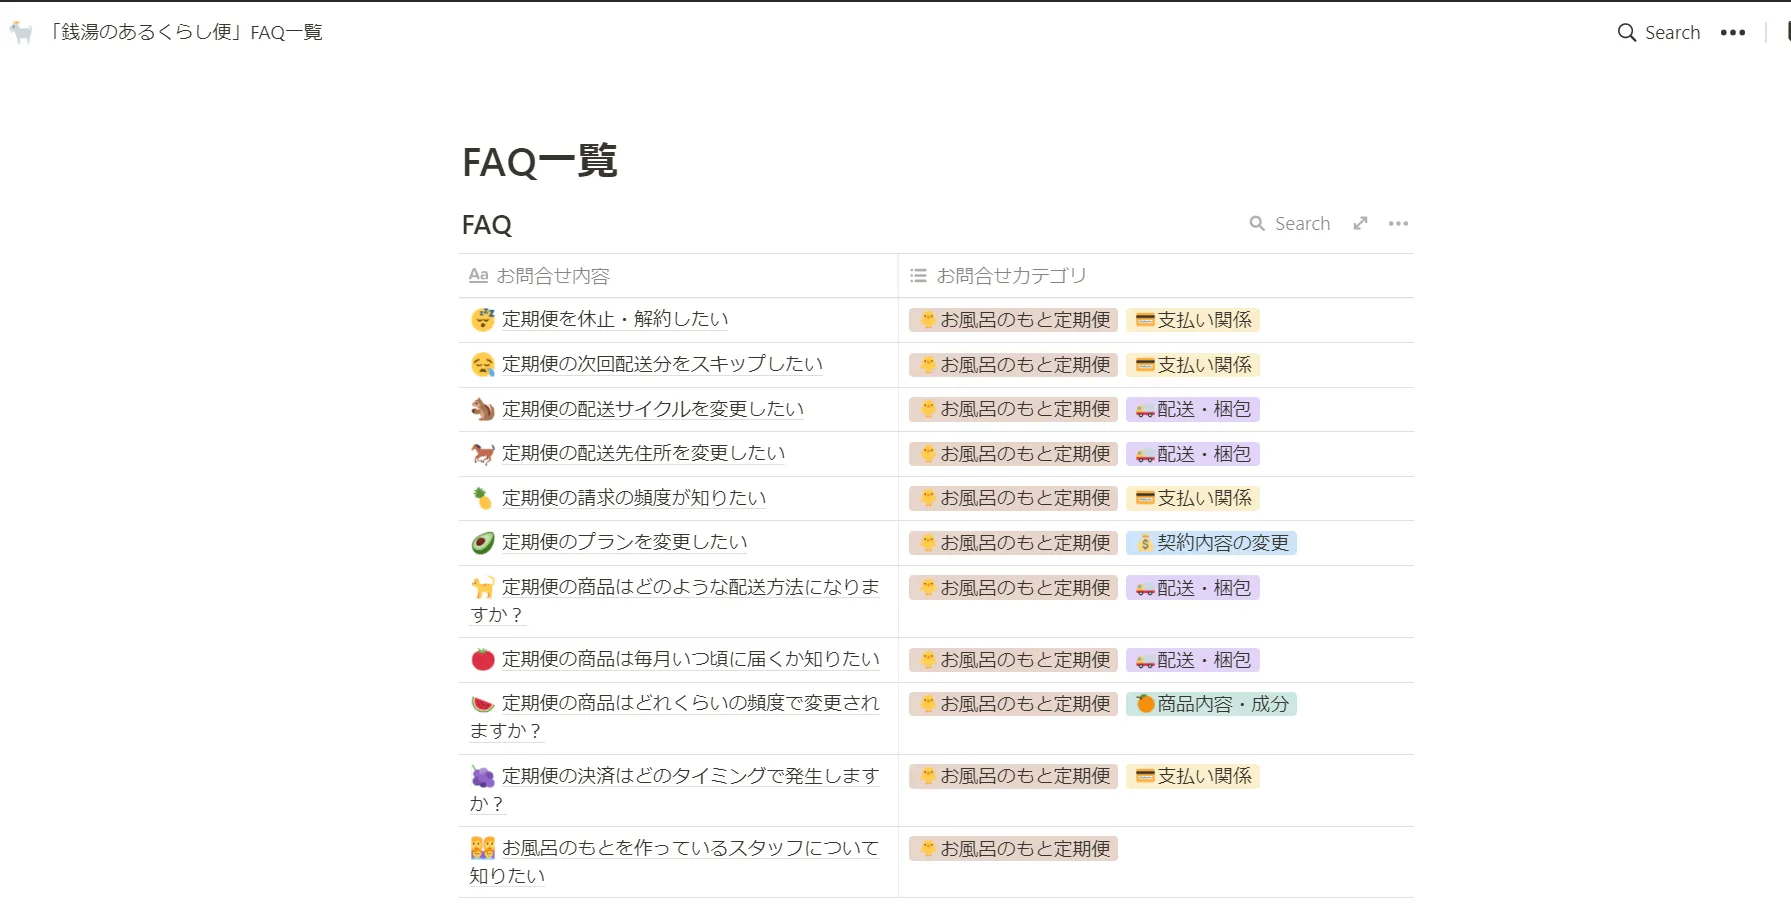1791x907 pixels.
Task: Open the top-right three-dot page menu
Action: pos(1732,33)
